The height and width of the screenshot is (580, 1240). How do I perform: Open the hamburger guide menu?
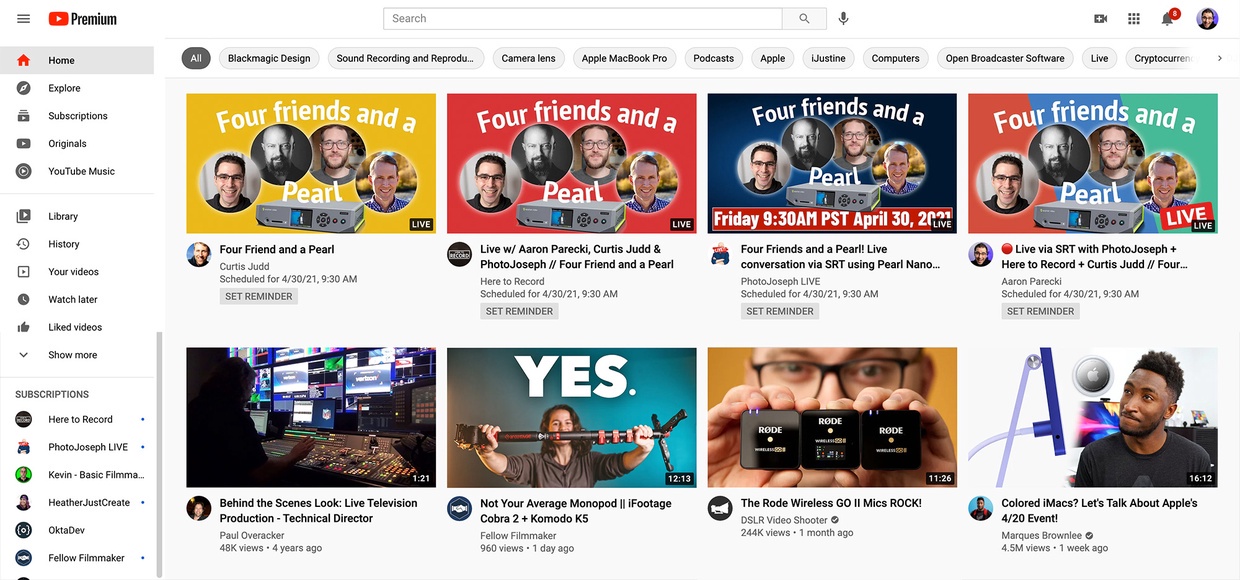point(24,19)
